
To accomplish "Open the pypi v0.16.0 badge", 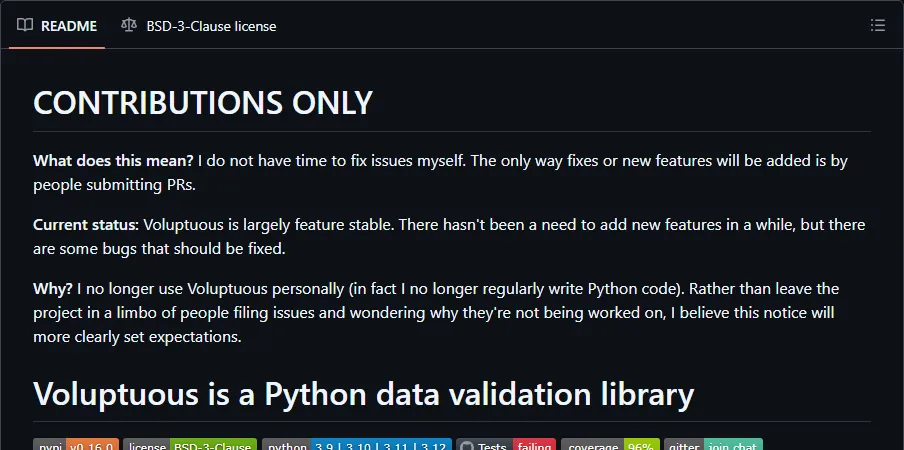I will tap(76, 444).
